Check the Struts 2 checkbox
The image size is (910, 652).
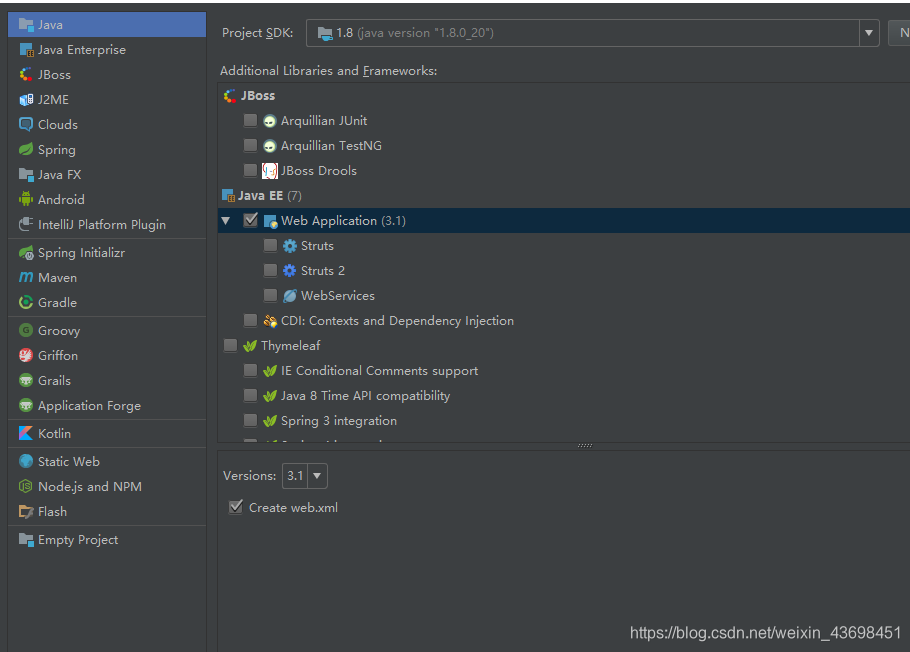coord(270,271)
